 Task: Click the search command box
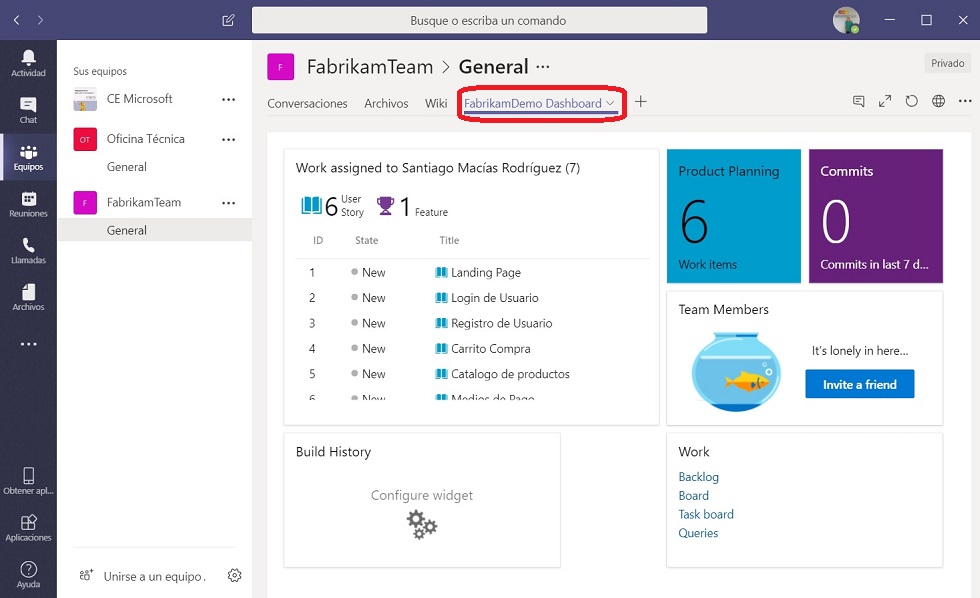pyautogui.click(x=479, y=20)
